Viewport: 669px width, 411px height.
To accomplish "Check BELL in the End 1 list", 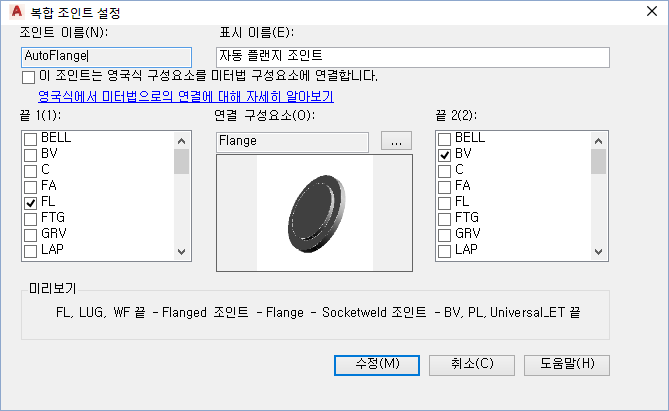I will 31,138.
